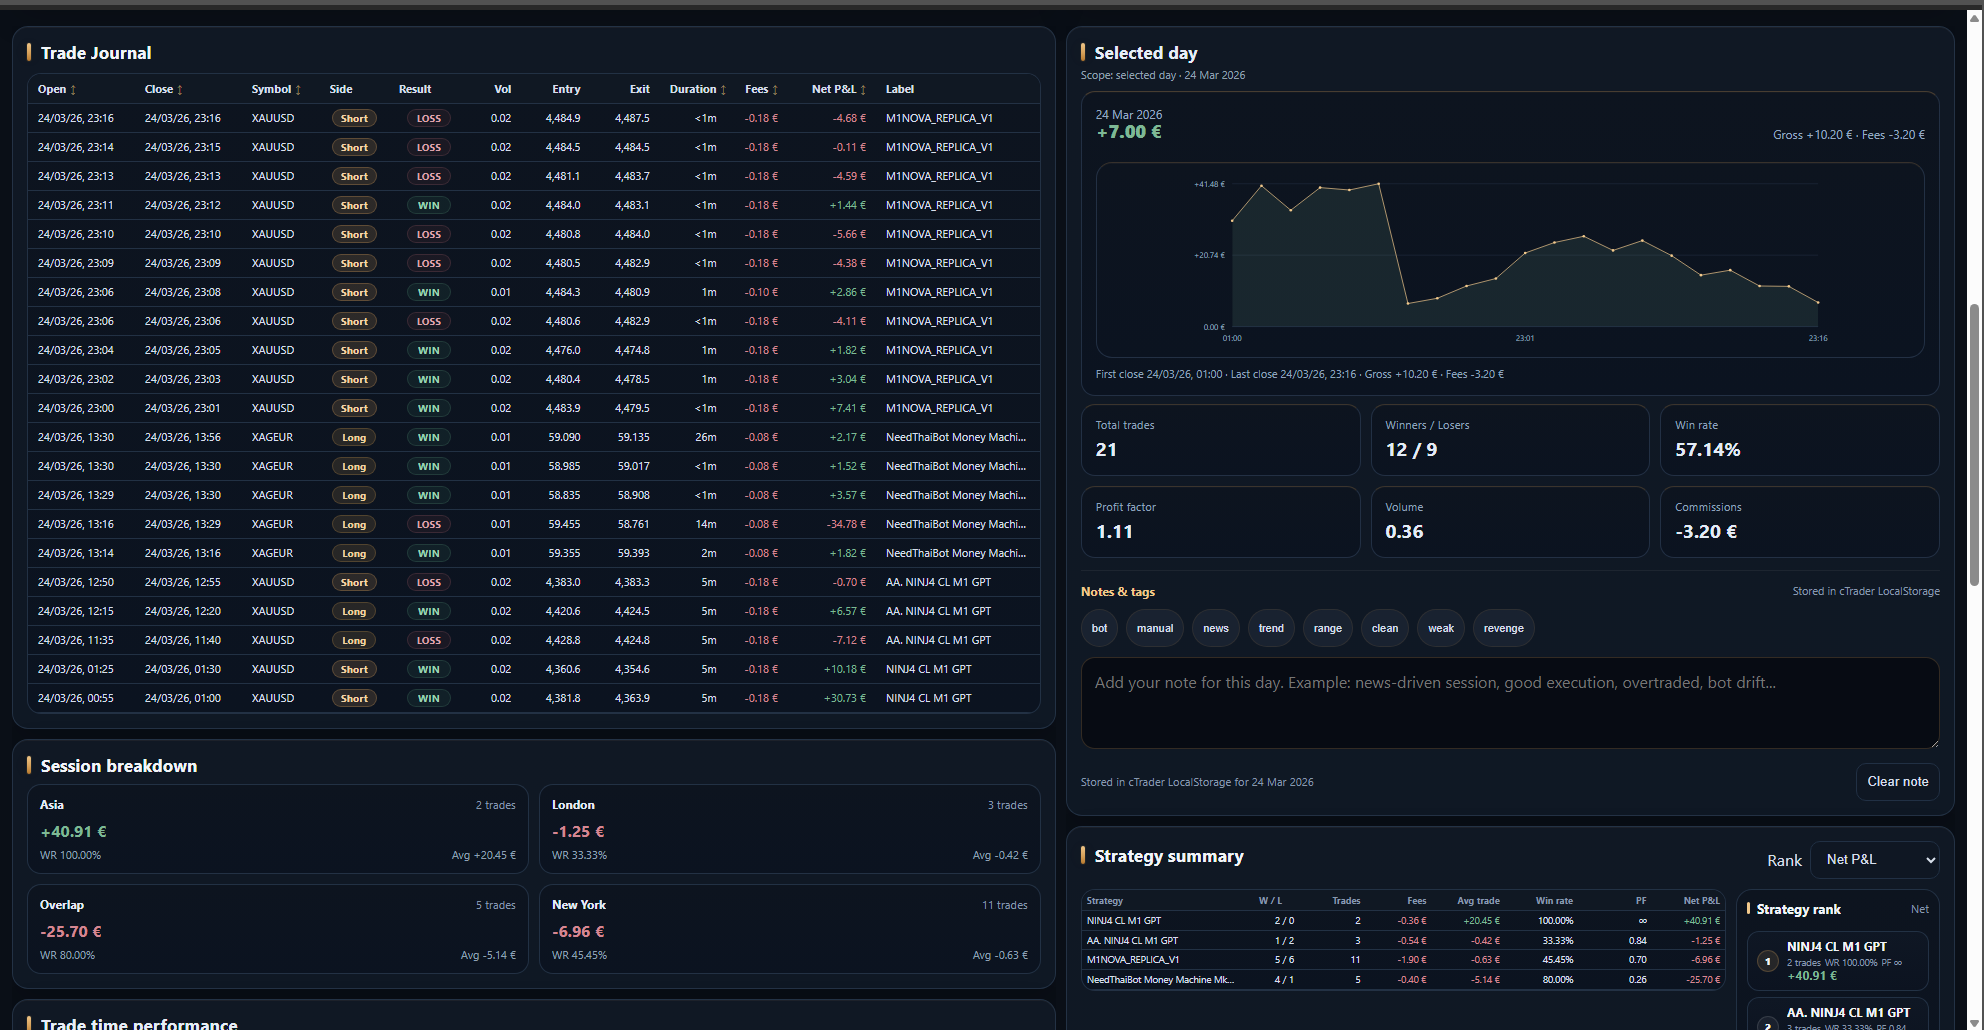Click the rank 1 badge for NINJ4 CL M1 GPT
Viewport: 1984px width, 1030px height.
(x=1767, y=961)
